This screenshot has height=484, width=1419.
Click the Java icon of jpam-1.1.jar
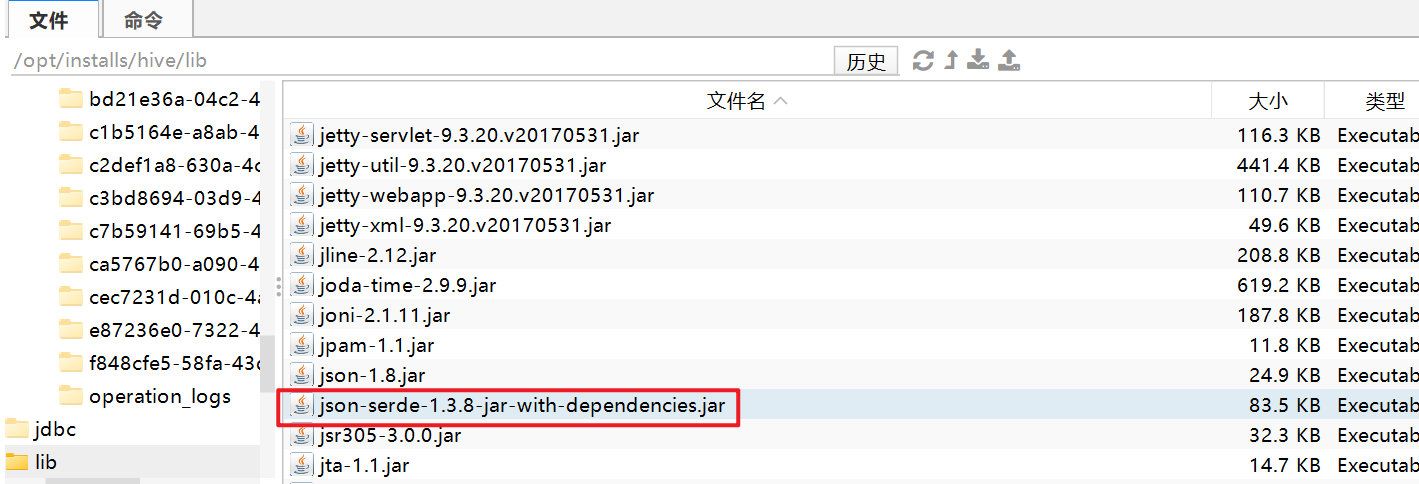[x=301, y=345]
